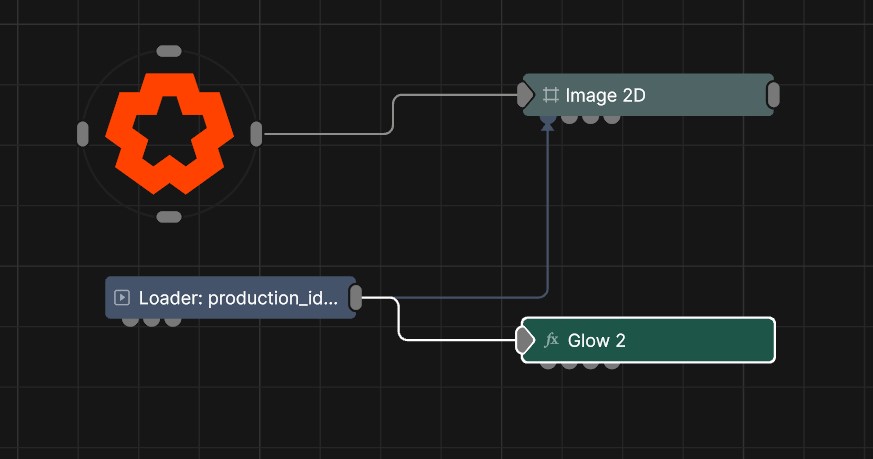This screenshot has width=873, height=459.
Task: Click the first bottom port under Loader node
Action: point(130,321)
